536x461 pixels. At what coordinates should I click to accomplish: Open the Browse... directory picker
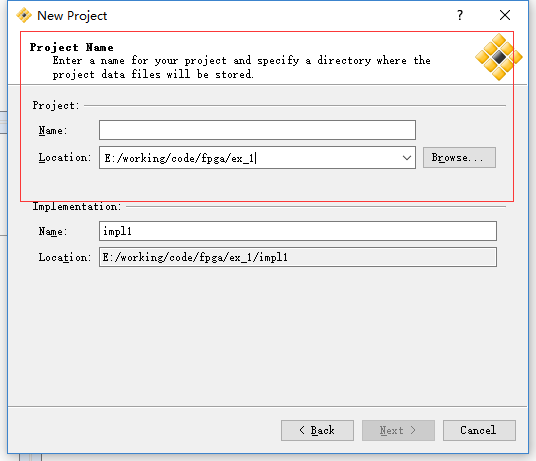(459, 158)
